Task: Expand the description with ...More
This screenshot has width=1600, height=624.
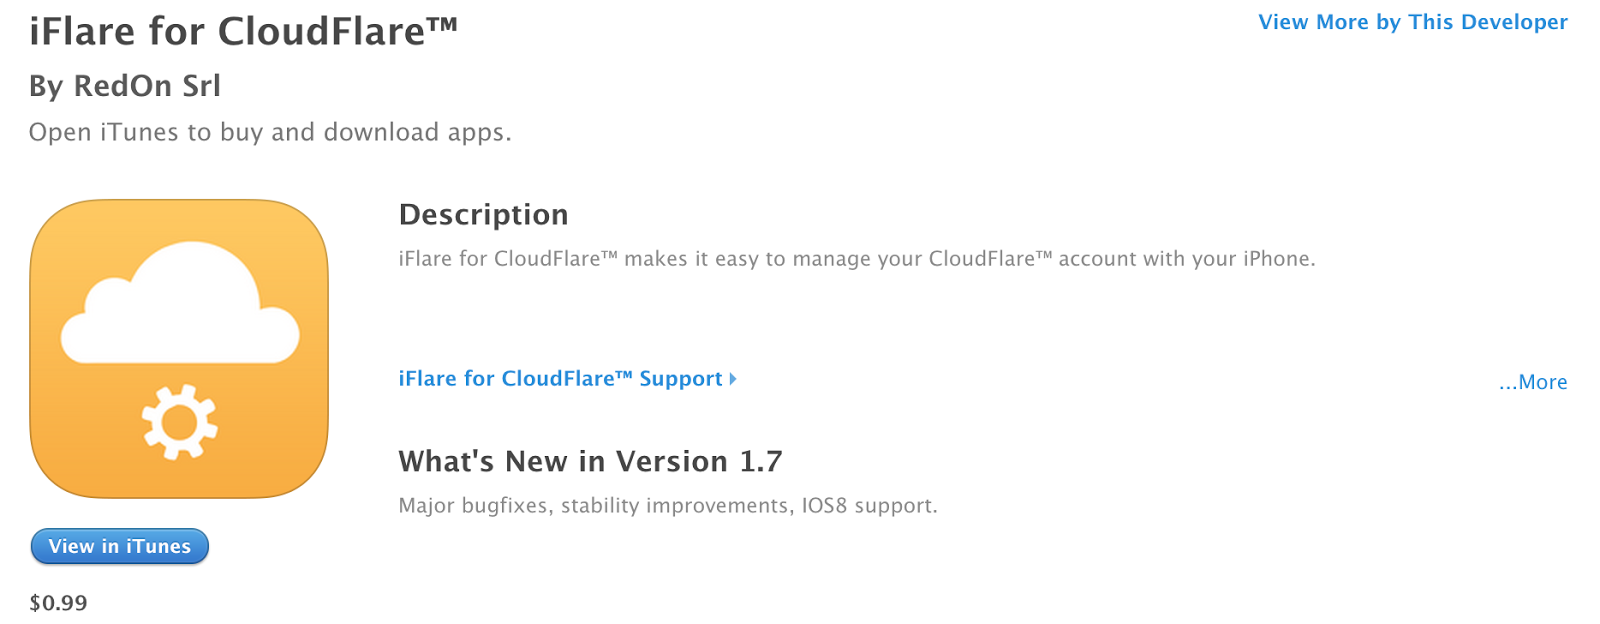Action: pyautogui.click(x=1532, y=382)
